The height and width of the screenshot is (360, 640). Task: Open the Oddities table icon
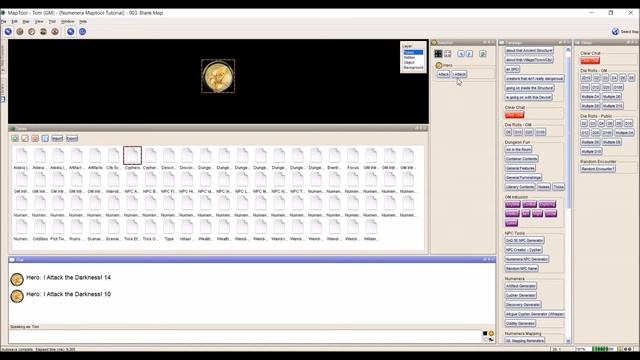(x=40, y=227)
